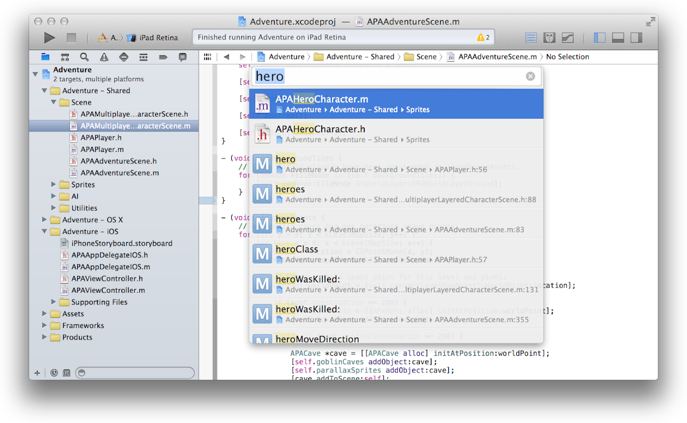Show only recent files filter
687x423 pixels.
click(54, 373)
